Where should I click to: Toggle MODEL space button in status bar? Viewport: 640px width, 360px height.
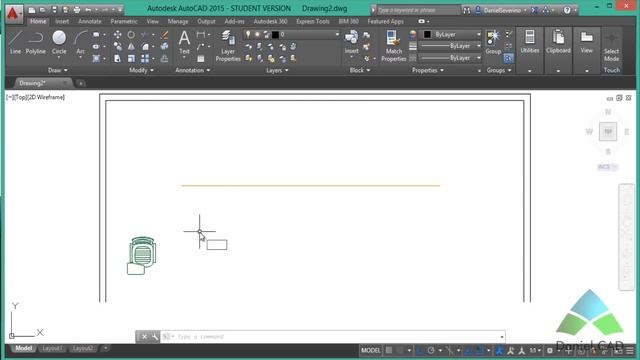pos(371,350)
